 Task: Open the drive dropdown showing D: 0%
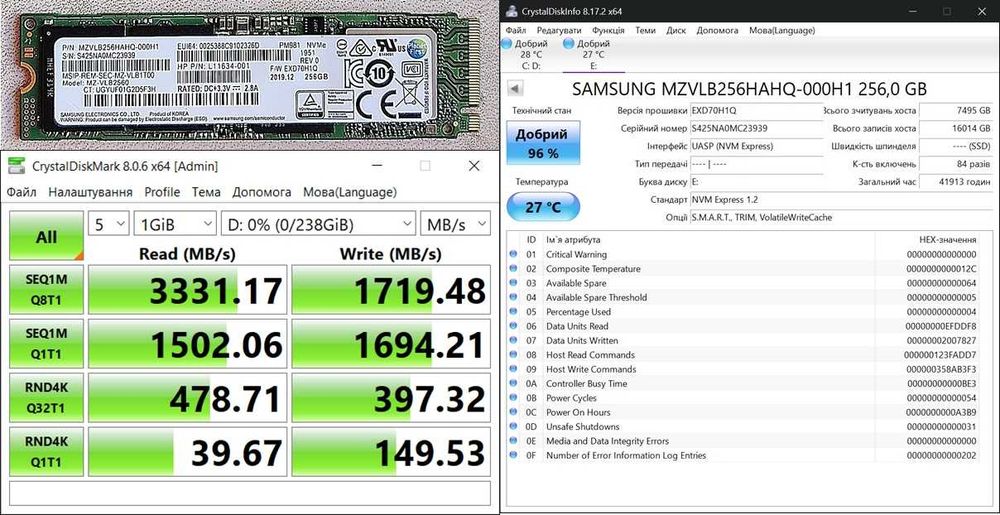318,224
